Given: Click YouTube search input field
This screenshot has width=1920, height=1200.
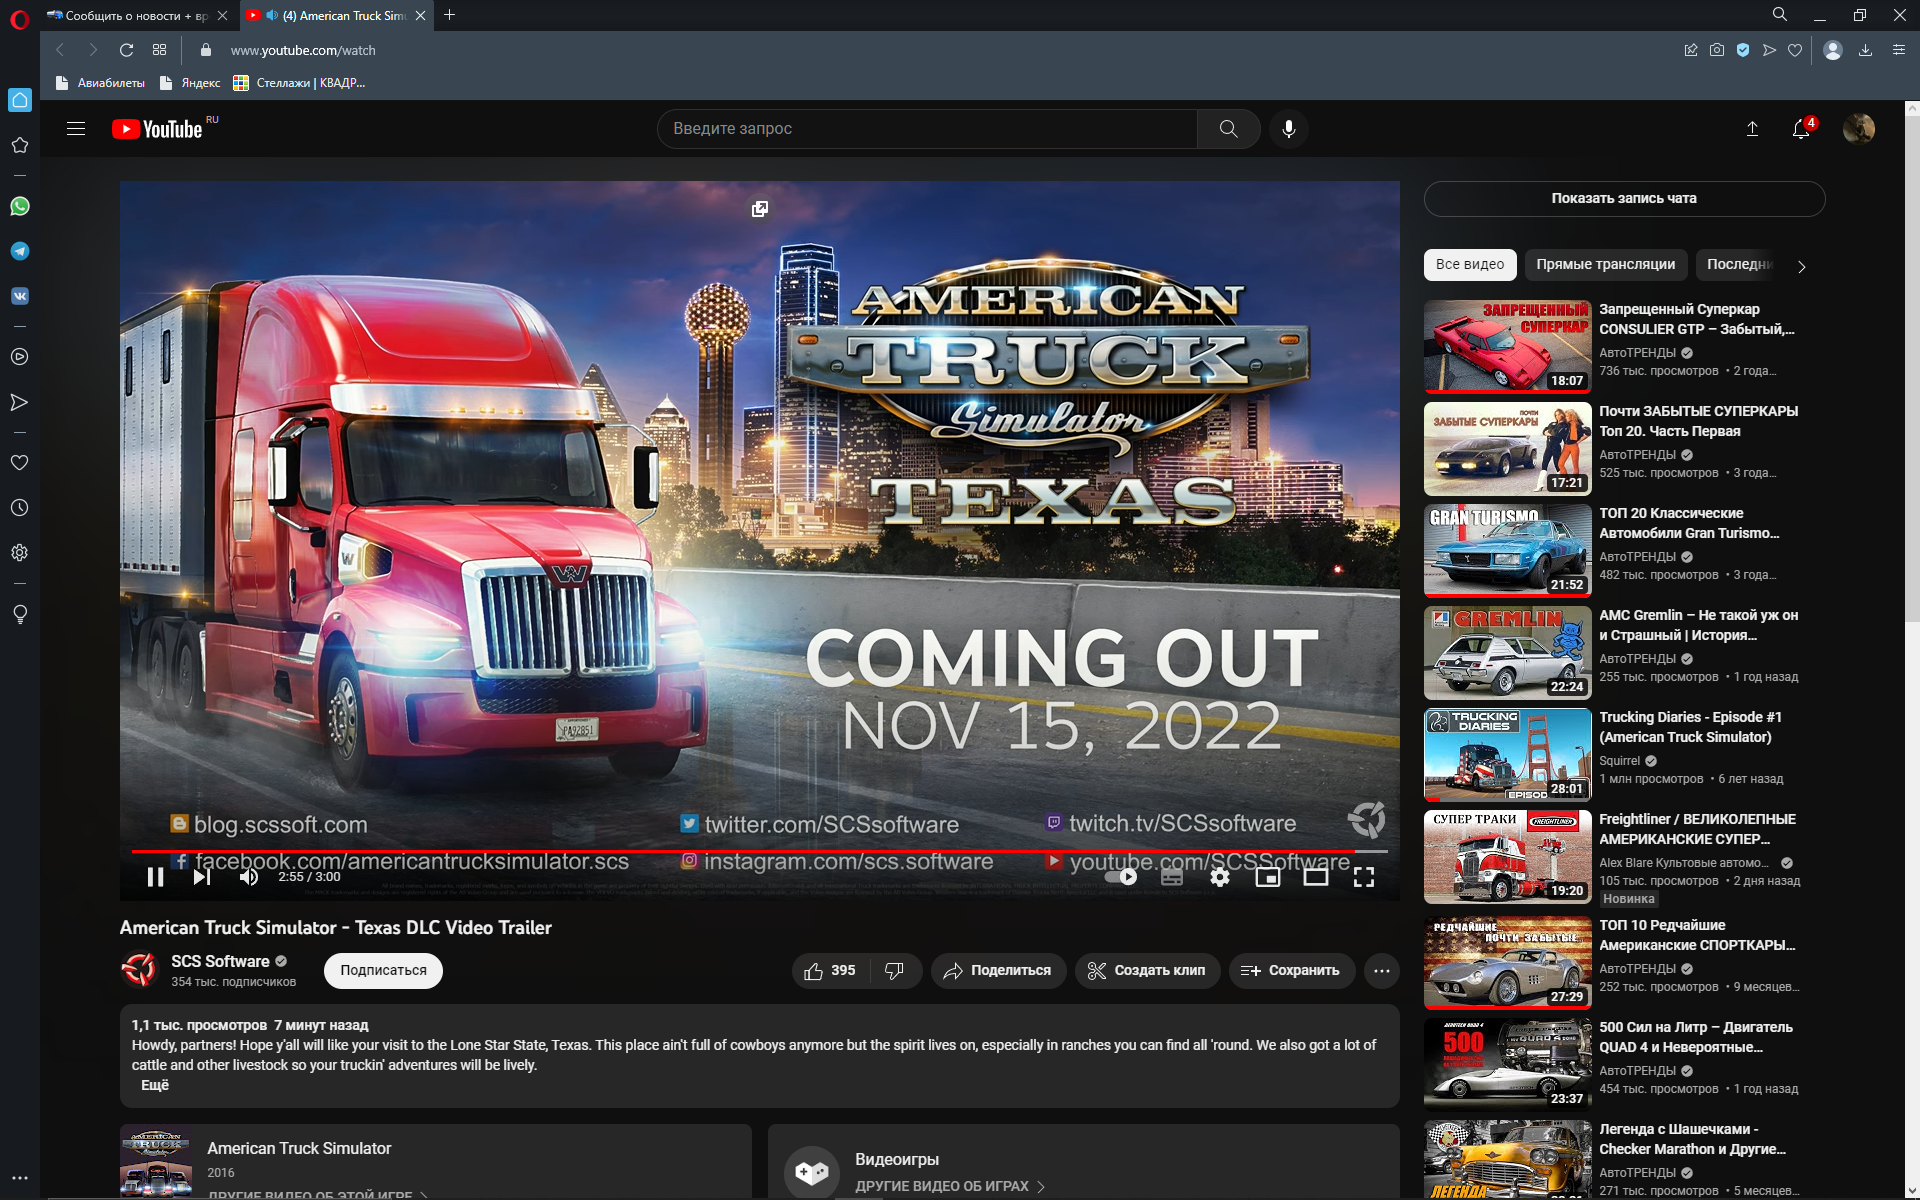Looking at the screenshot, I should pos(927,129).
